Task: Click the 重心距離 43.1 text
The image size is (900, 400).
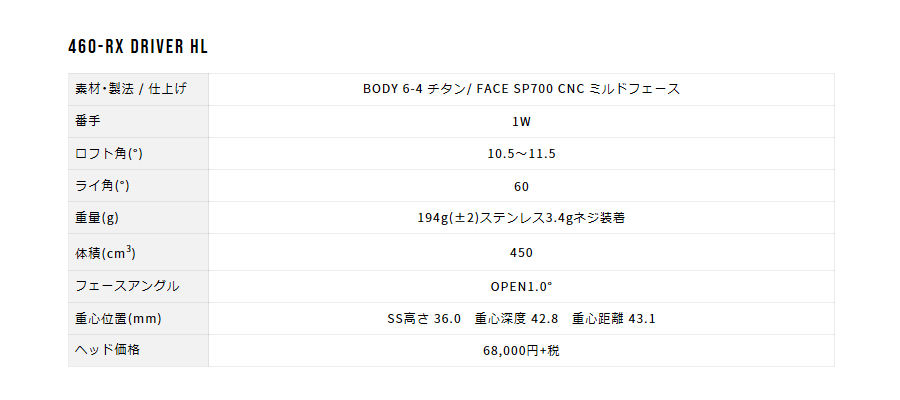Action: click(x=614, y=319)
